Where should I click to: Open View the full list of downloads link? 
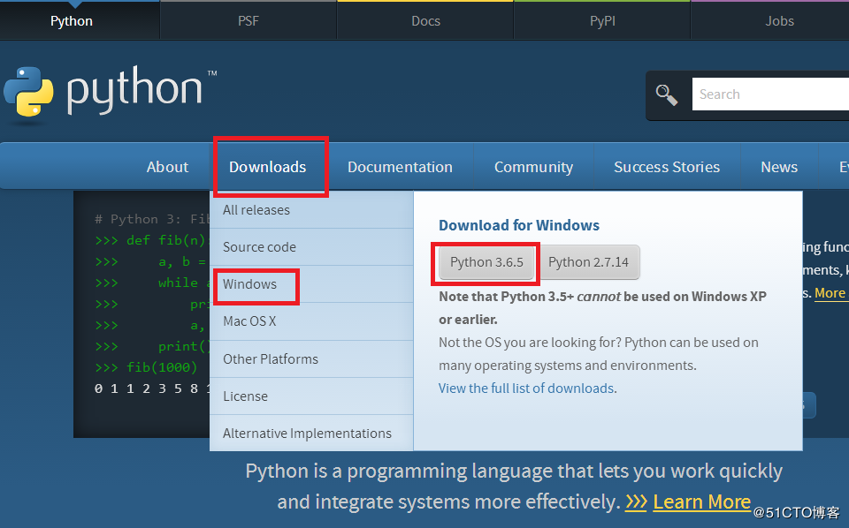[x=526, y=388]
